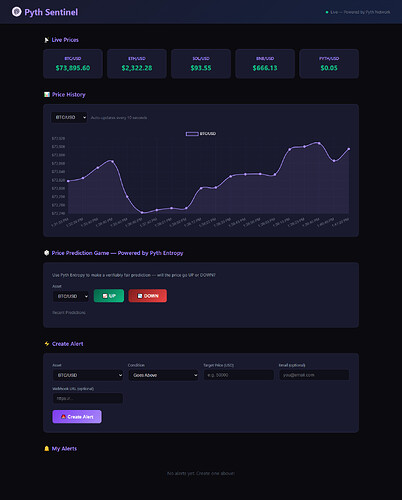Toggle the BTC/USD chart legend swatch
The width and height of the screenshot is (402, 500).
[x=192, y=134]
